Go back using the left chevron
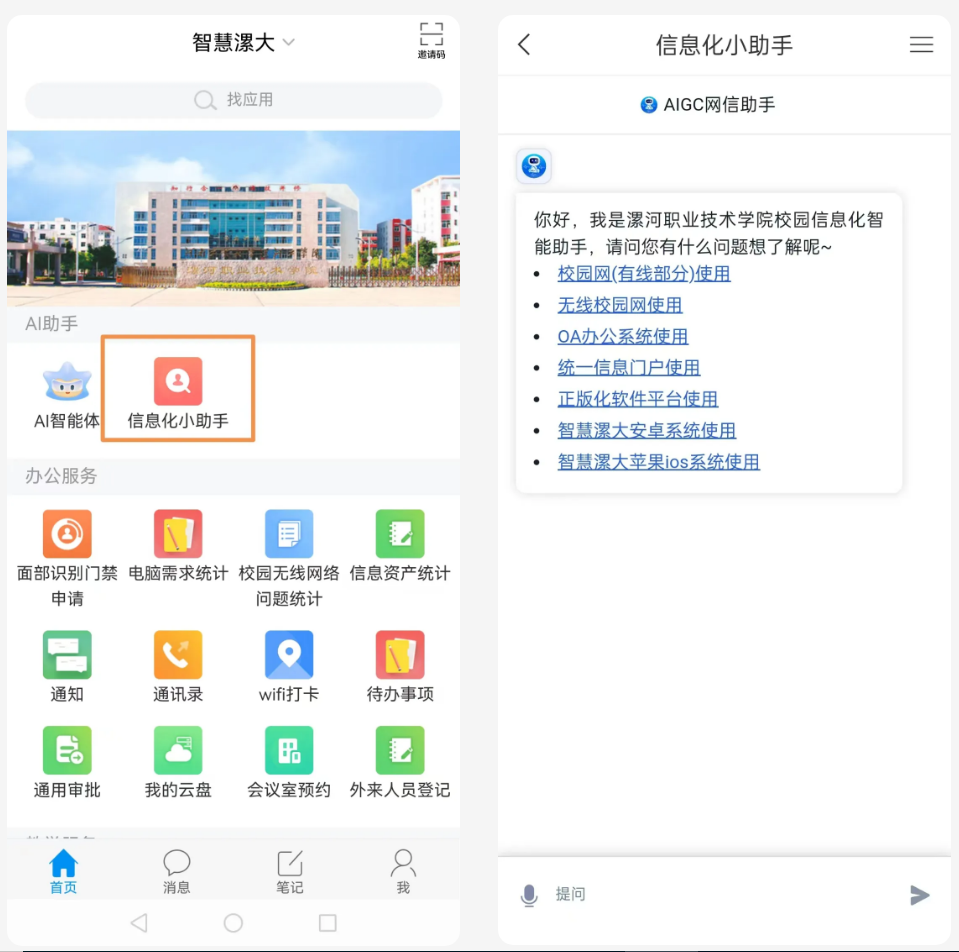 [524, 45]
